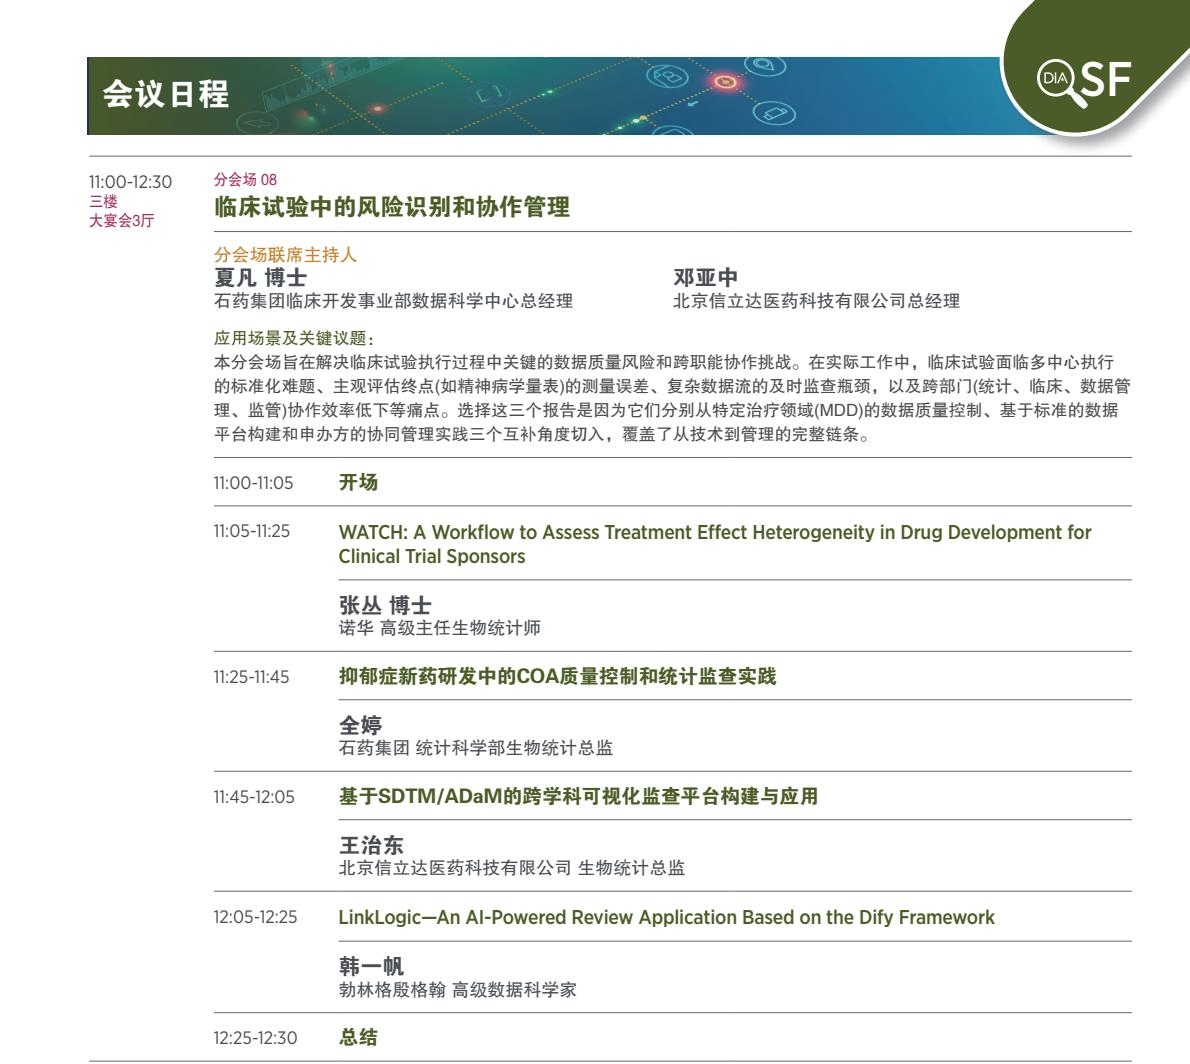Image resolution: width=1190 pixels, height=1064 pixels.
Task: Click speaker name 王治东
Action: coord(371,845)
